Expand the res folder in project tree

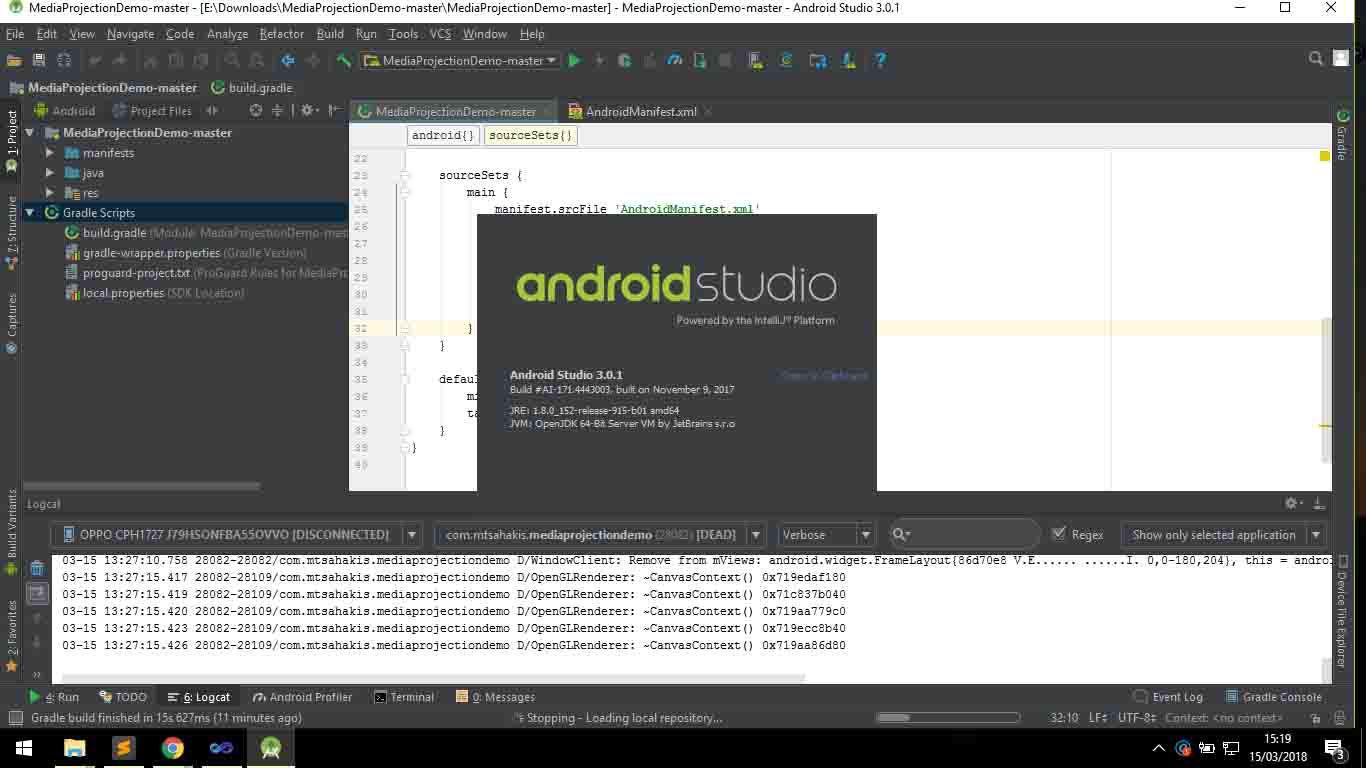click(50, 193)
